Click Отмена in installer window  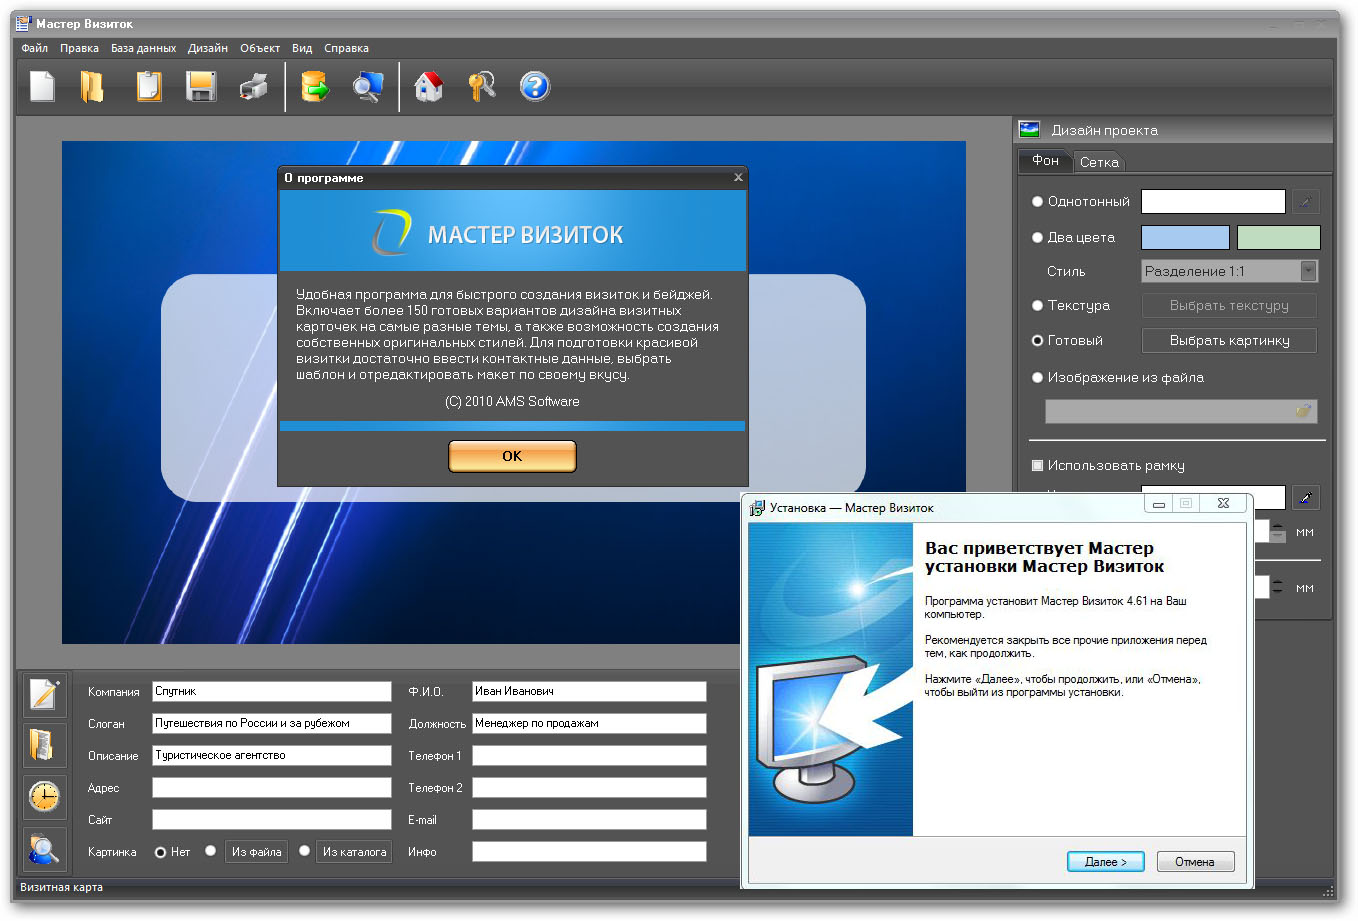coord(1195,862)
